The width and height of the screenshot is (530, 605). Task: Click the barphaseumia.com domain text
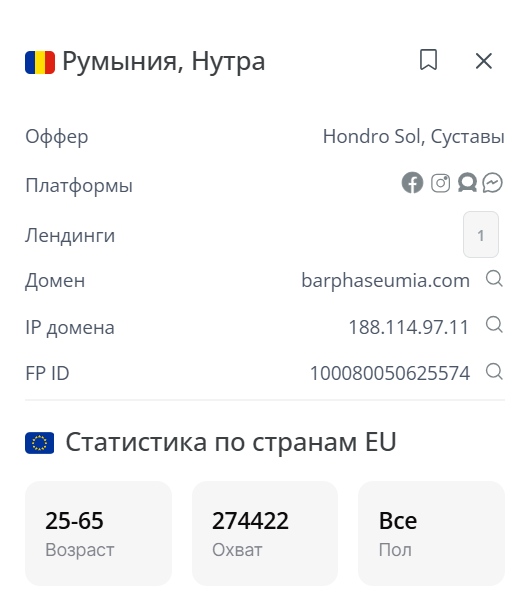pyautogui.click(x=385, y=281)
